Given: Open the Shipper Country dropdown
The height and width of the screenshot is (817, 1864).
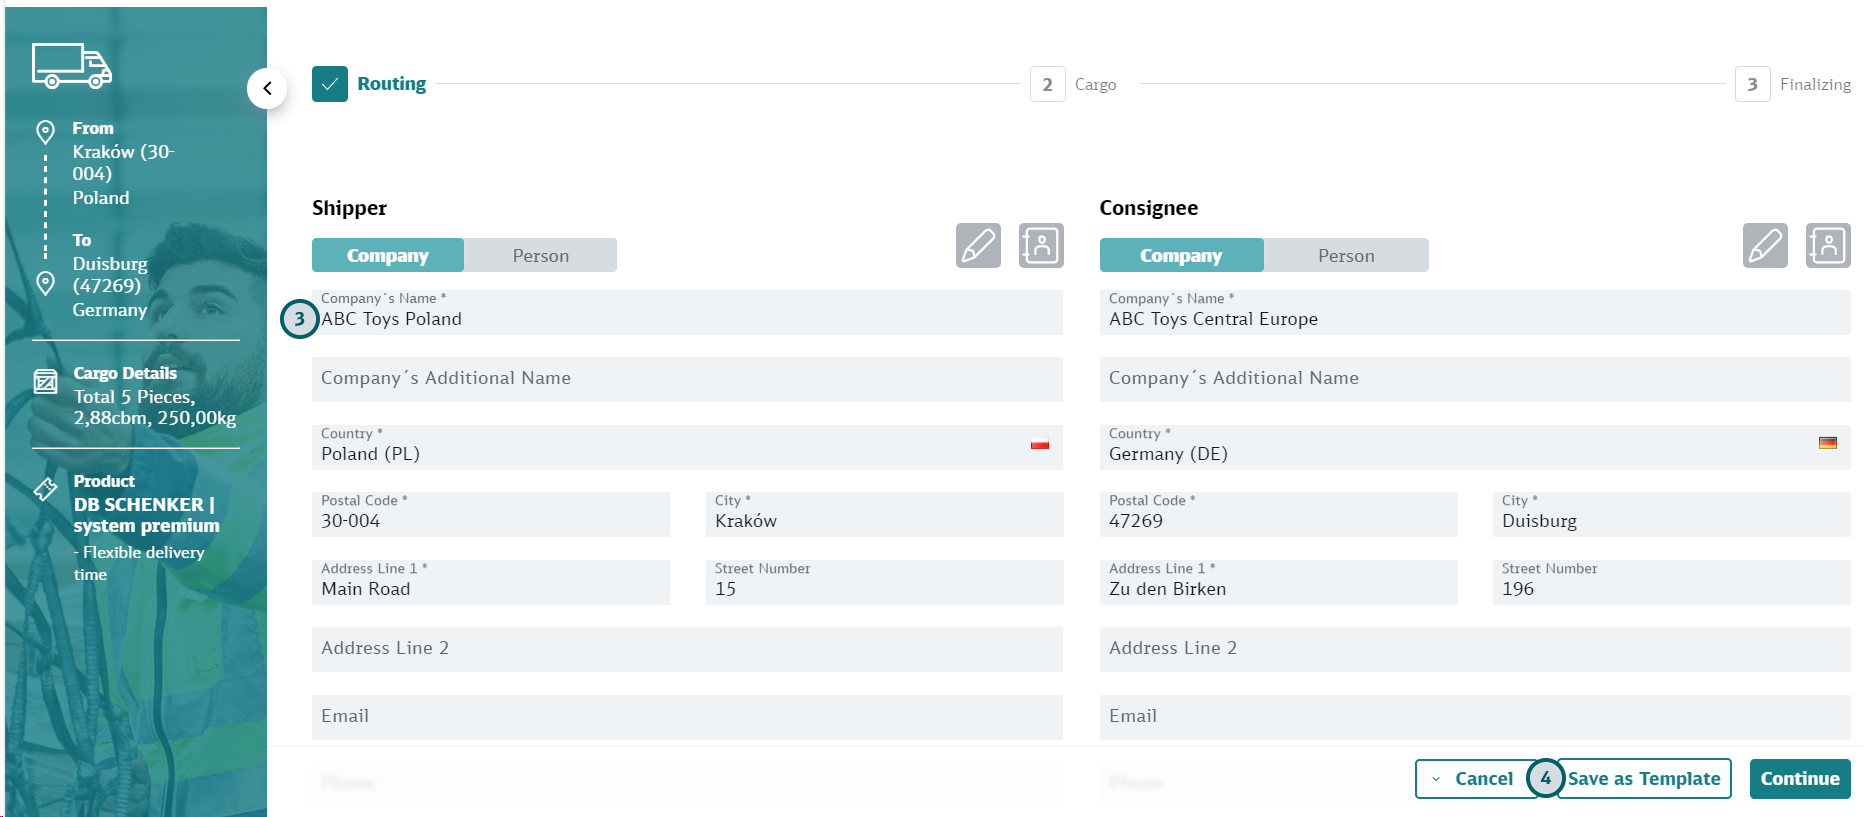Looking at the screenshot, I should coord(686,447).
